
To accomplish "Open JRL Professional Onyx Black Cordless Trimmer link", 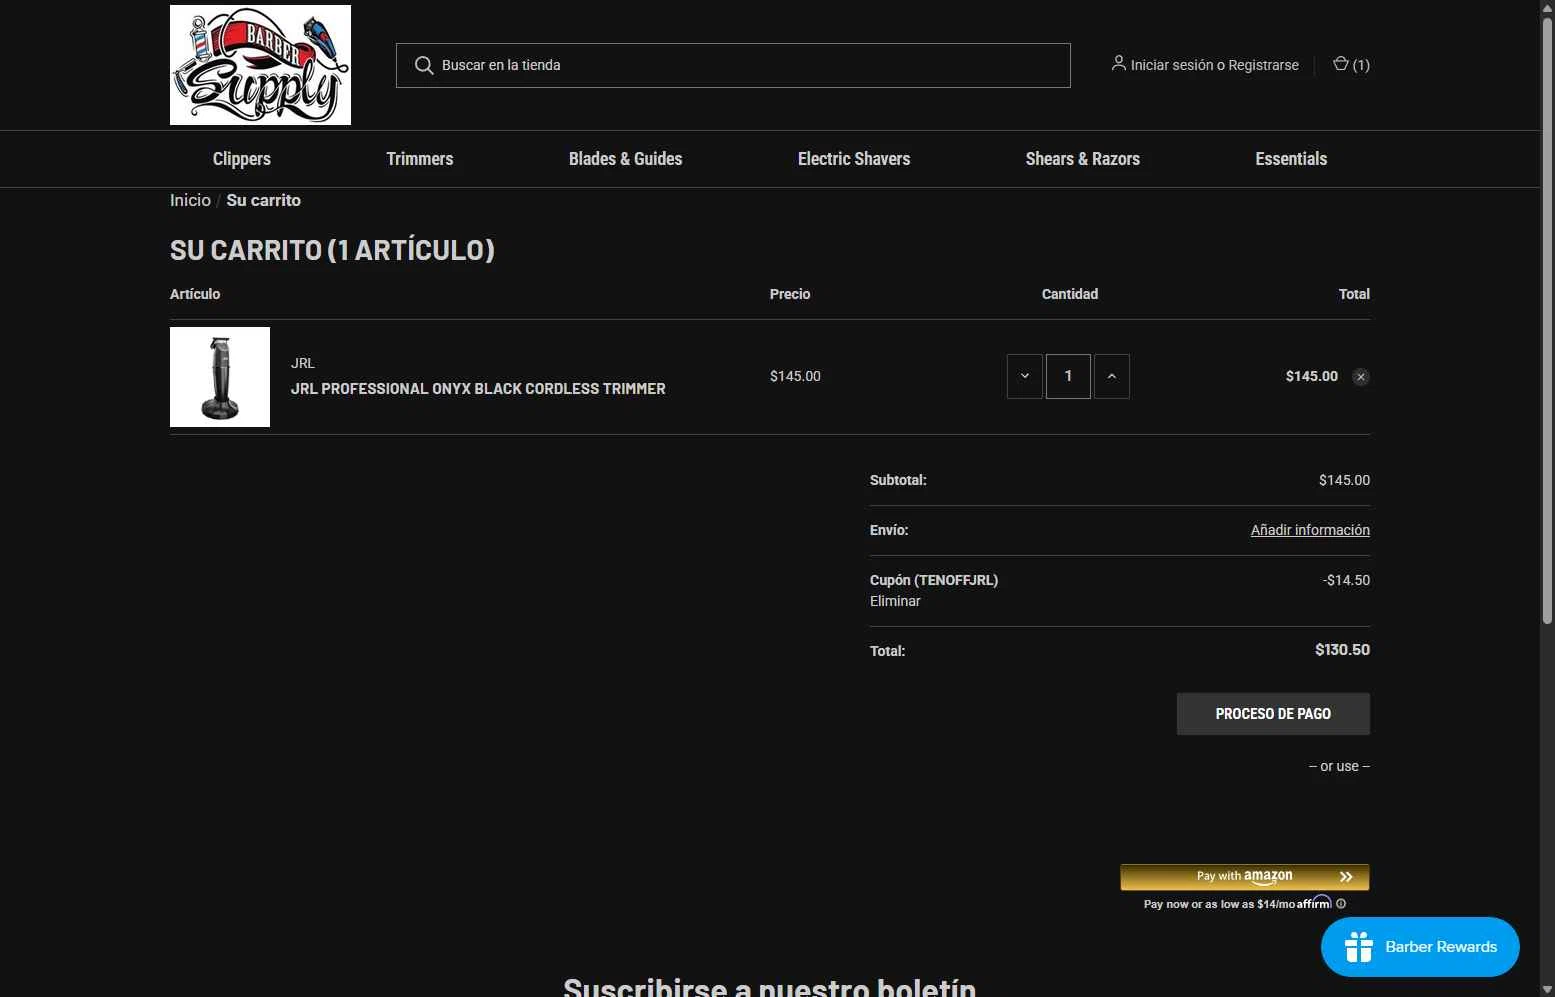I will pyautogui.click(x=478, y=389).
